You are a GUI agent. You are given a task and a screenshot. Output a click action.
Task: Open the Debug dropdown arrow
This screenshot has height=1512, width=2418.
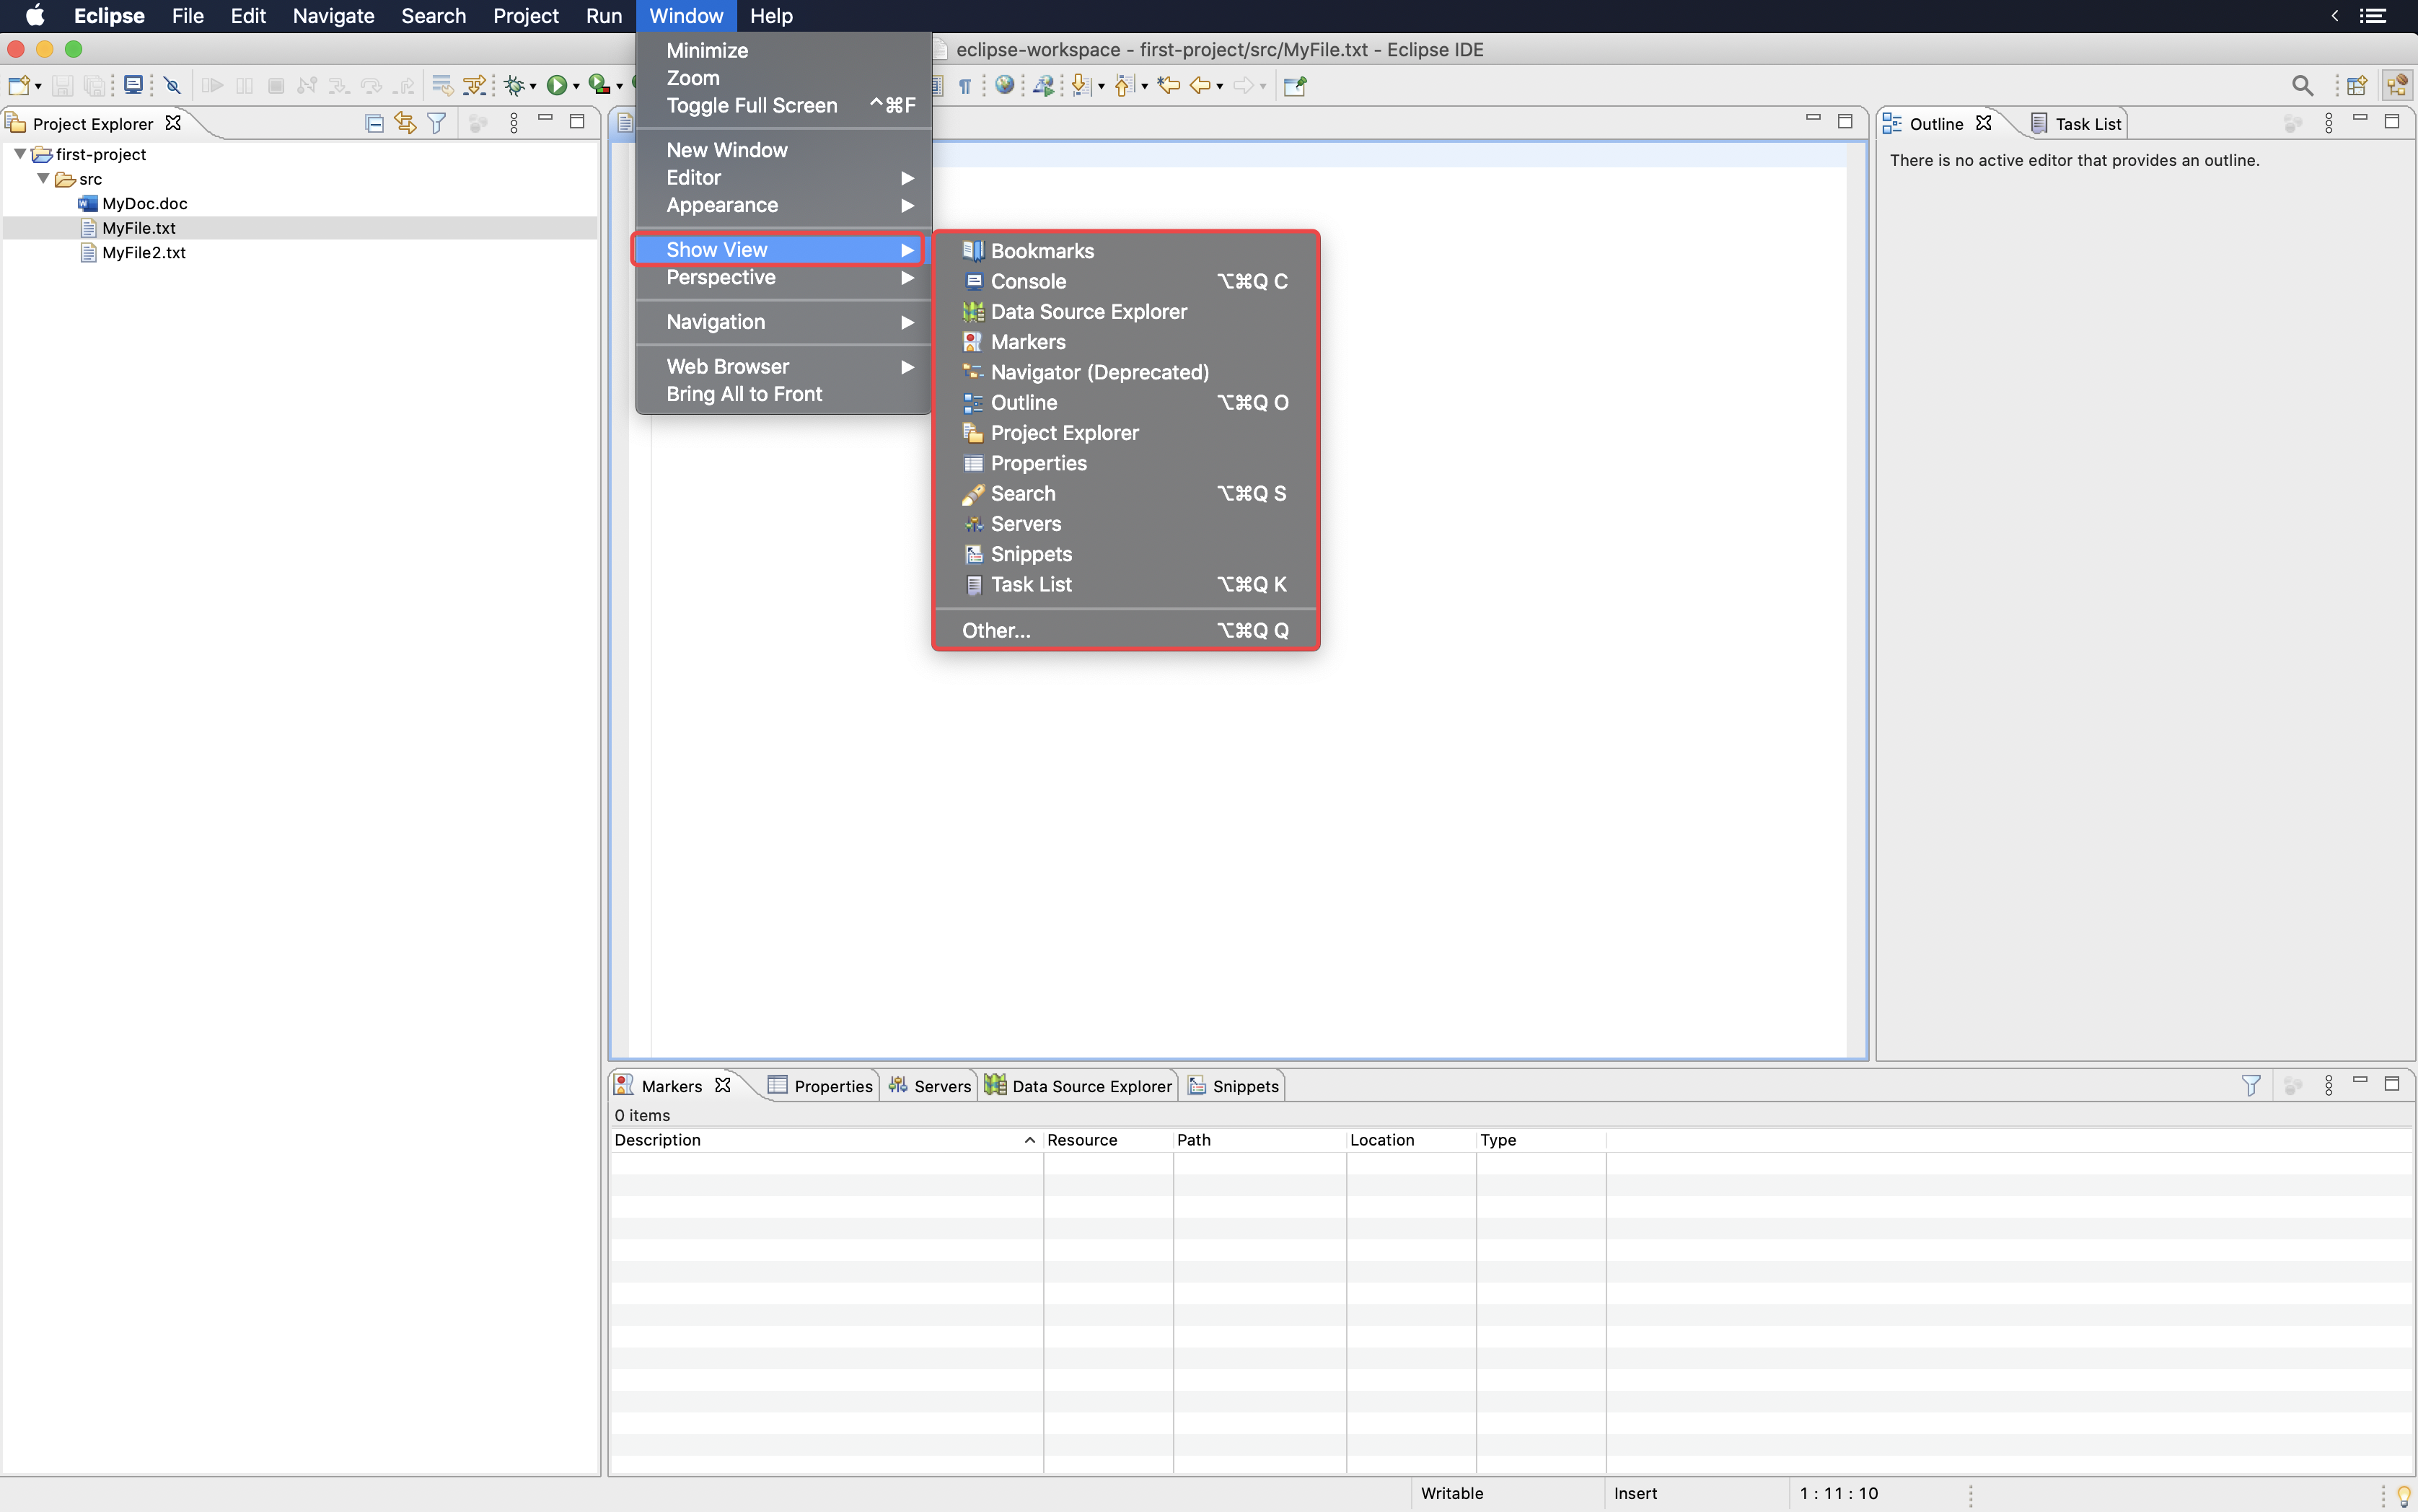533,87
